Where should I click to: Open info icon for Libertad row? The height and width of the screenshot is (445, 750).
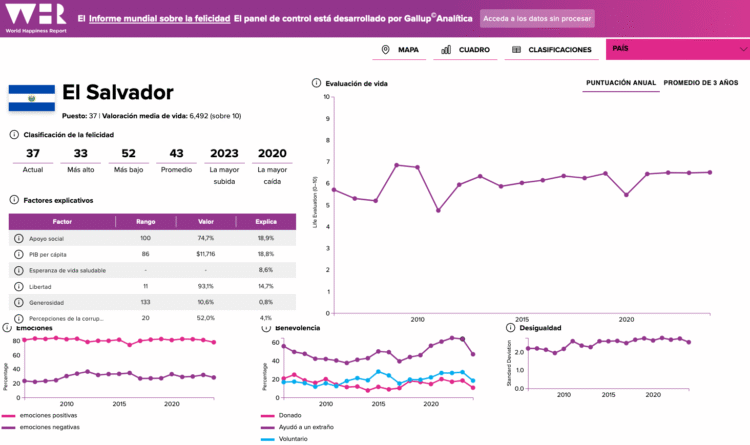[18, 286]
